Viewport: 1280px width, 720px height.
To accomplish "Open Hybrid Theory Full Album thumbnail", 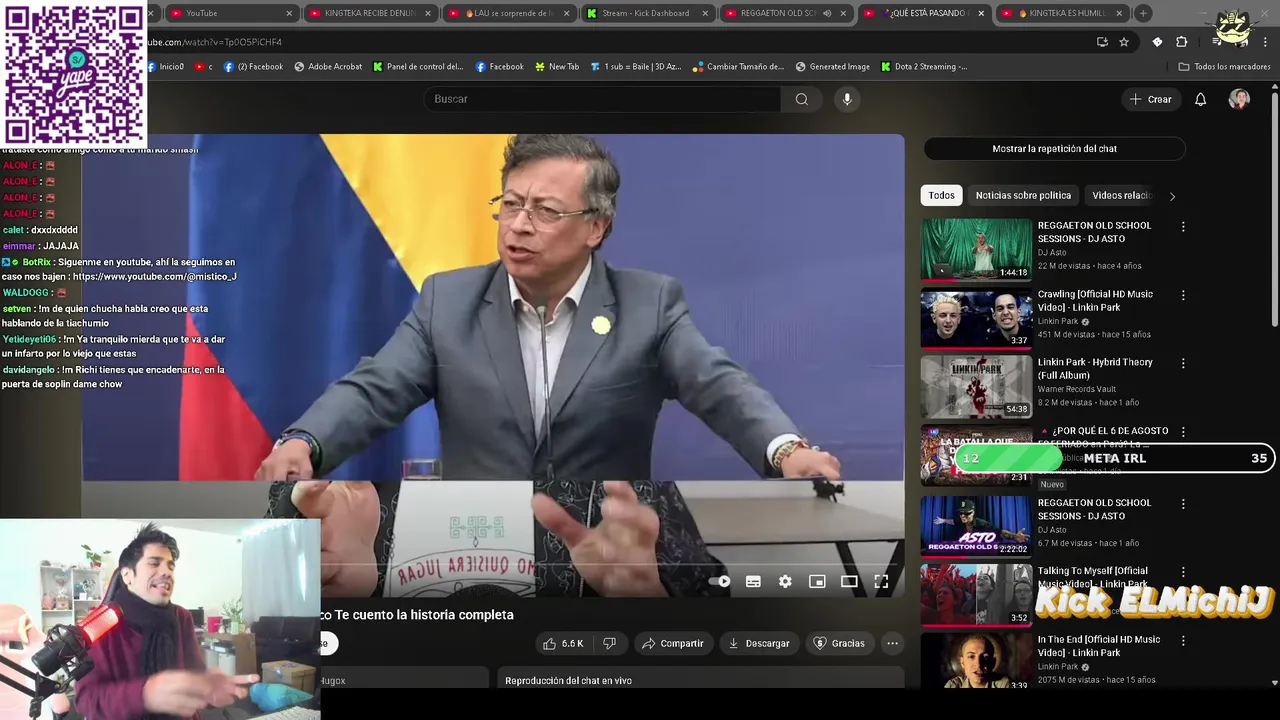I will [976, 387].
